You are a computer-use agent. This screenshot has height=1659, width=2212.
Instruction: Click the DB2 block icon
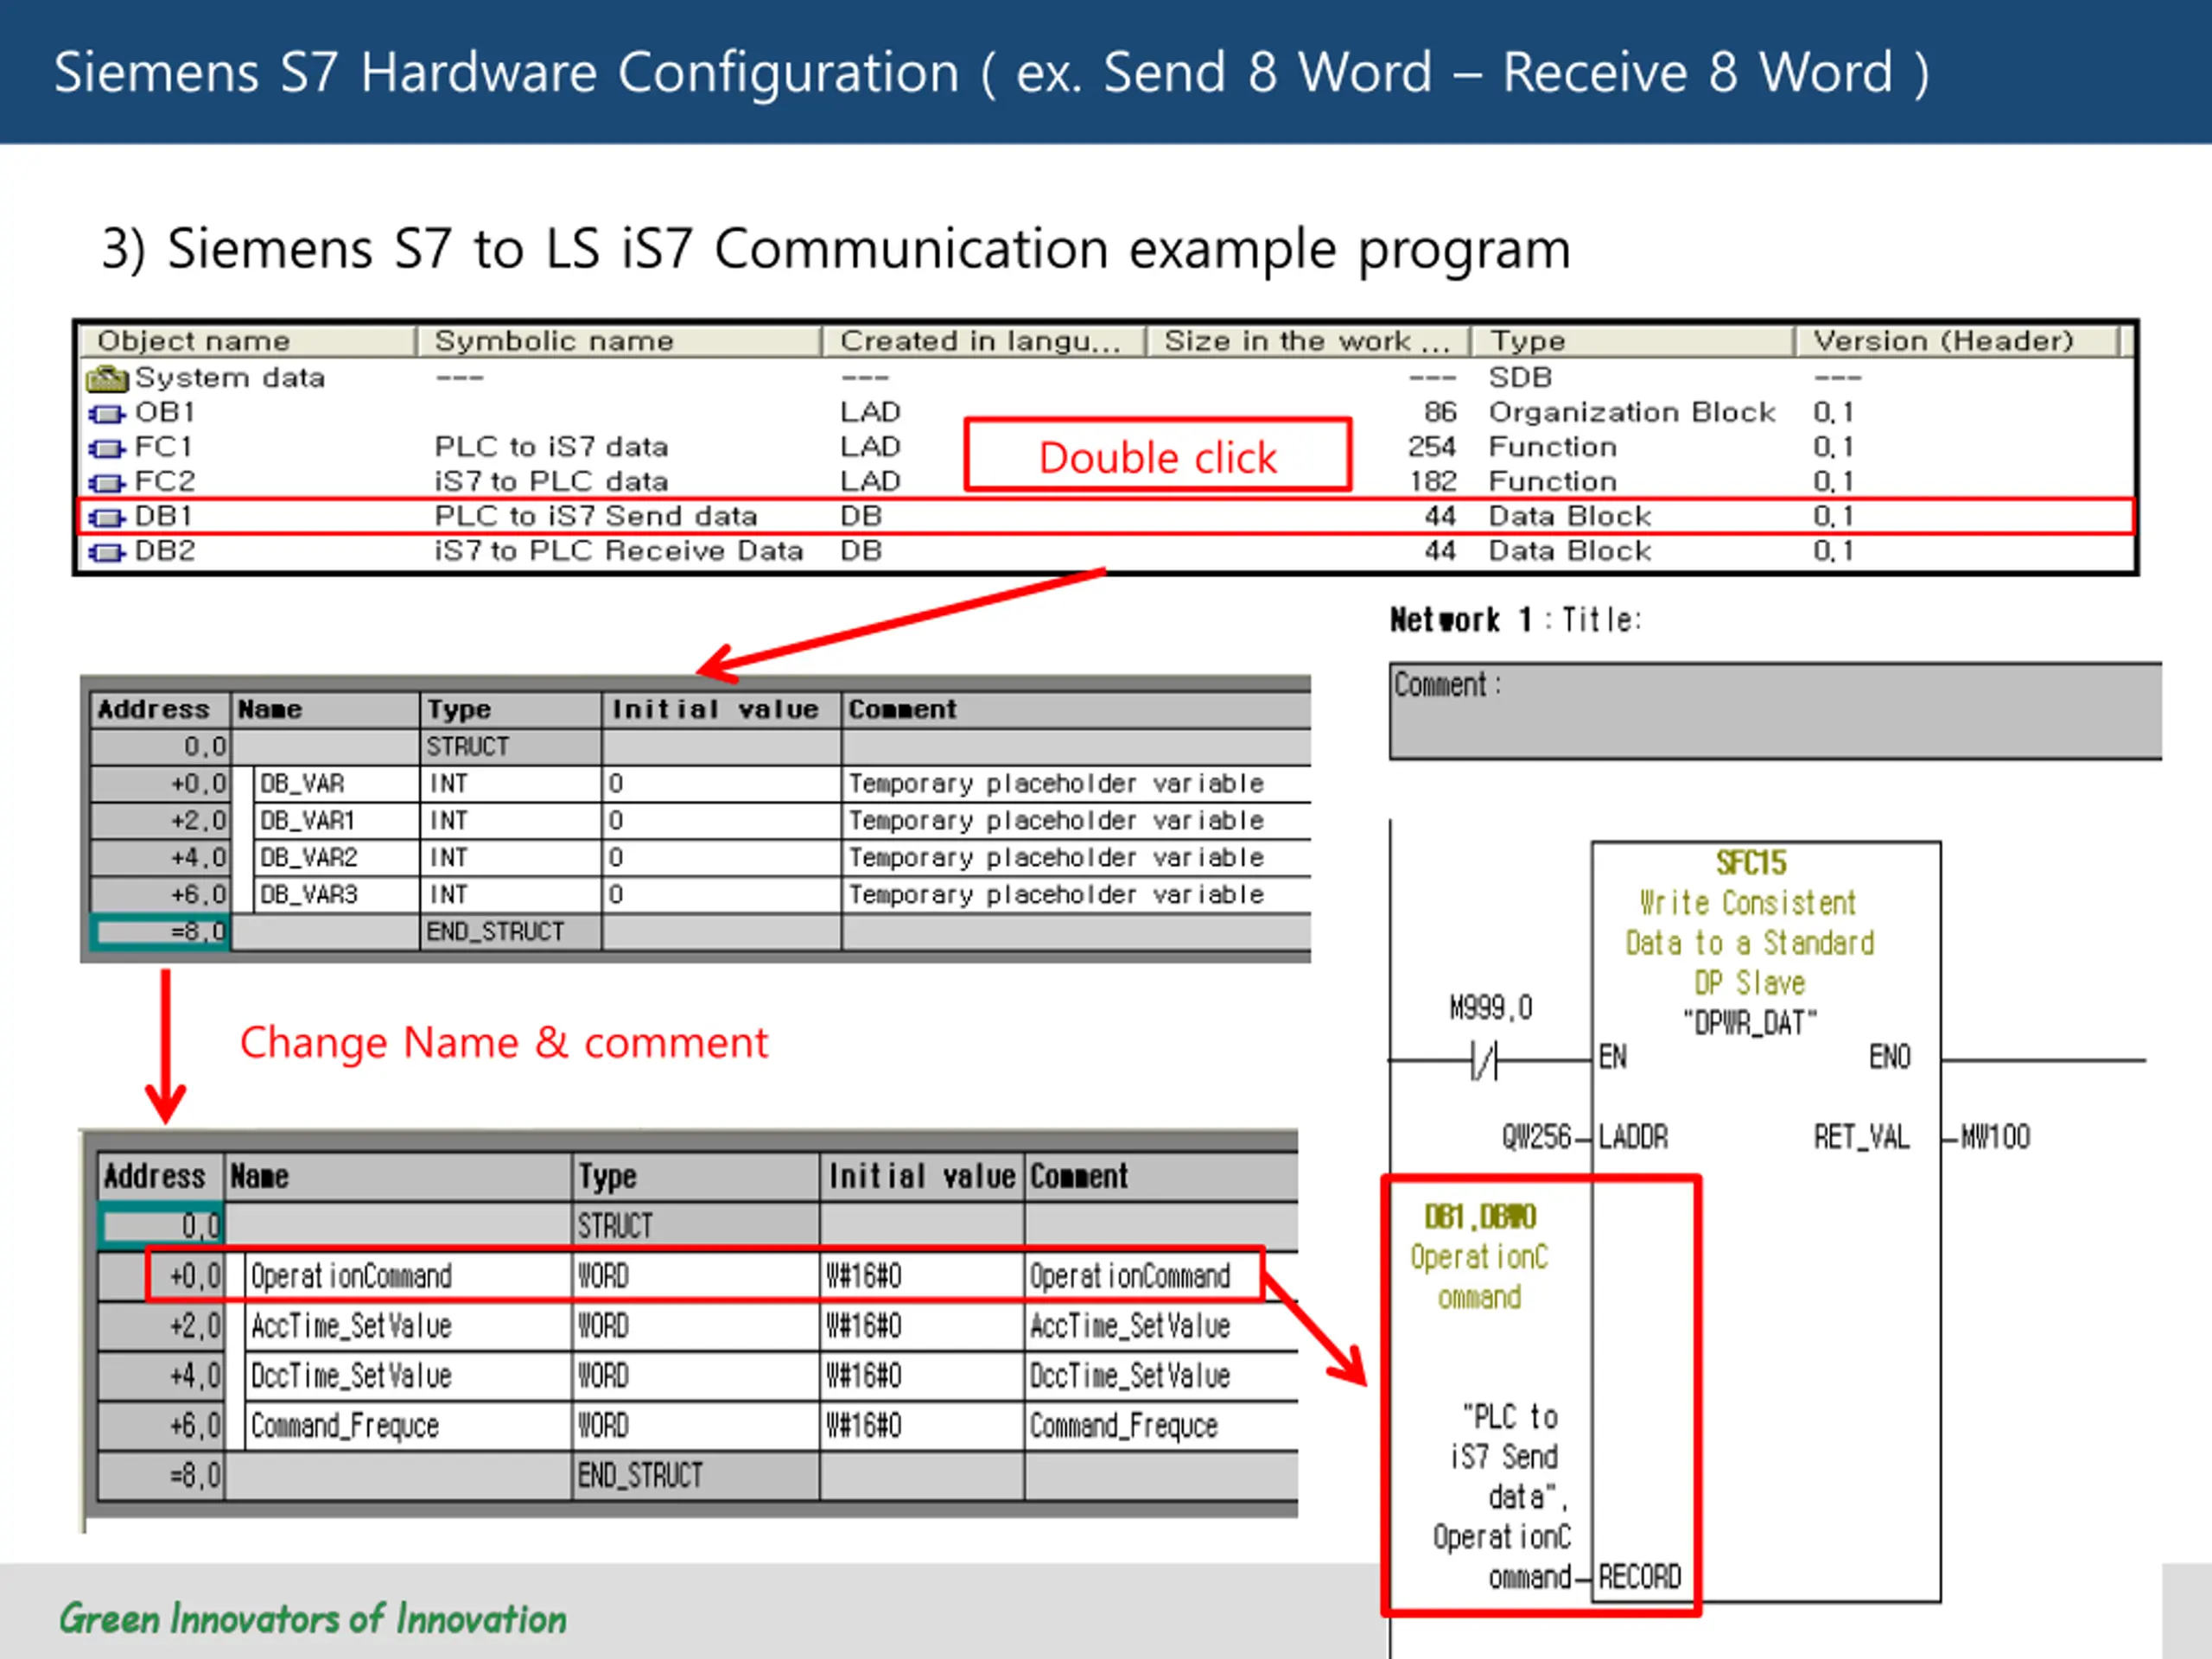coord(107,553)
